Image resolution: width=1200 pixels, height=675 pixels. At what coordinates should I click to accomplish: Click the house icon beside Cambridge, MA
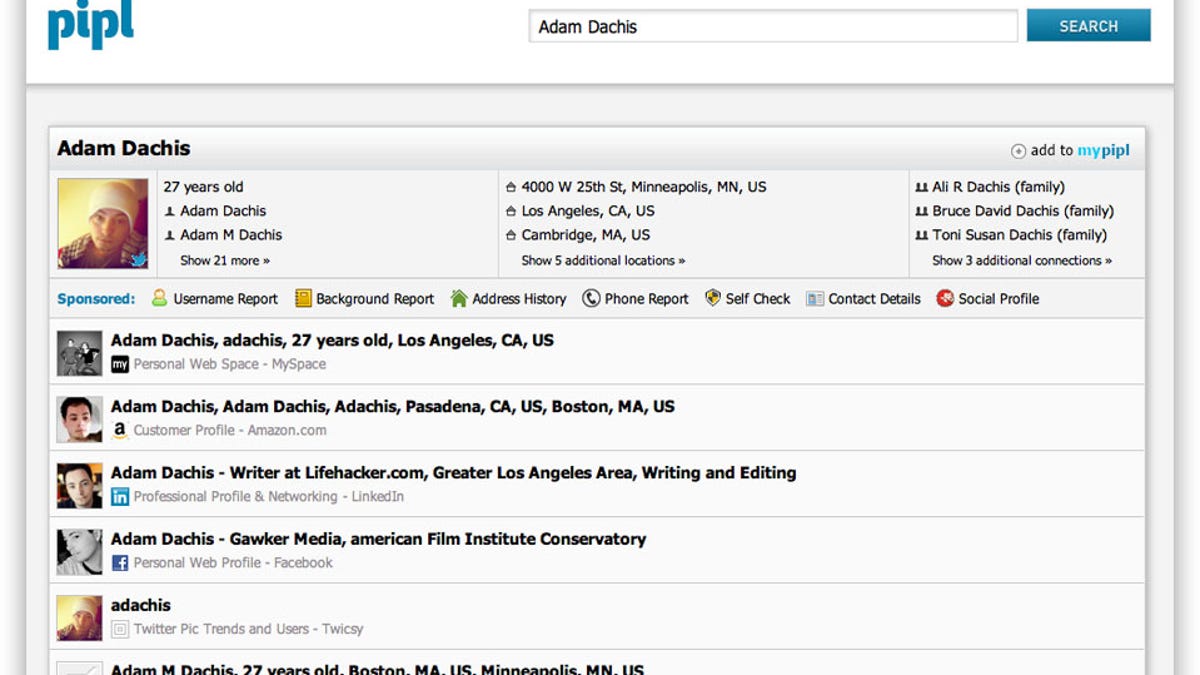[x=511, y=235]
